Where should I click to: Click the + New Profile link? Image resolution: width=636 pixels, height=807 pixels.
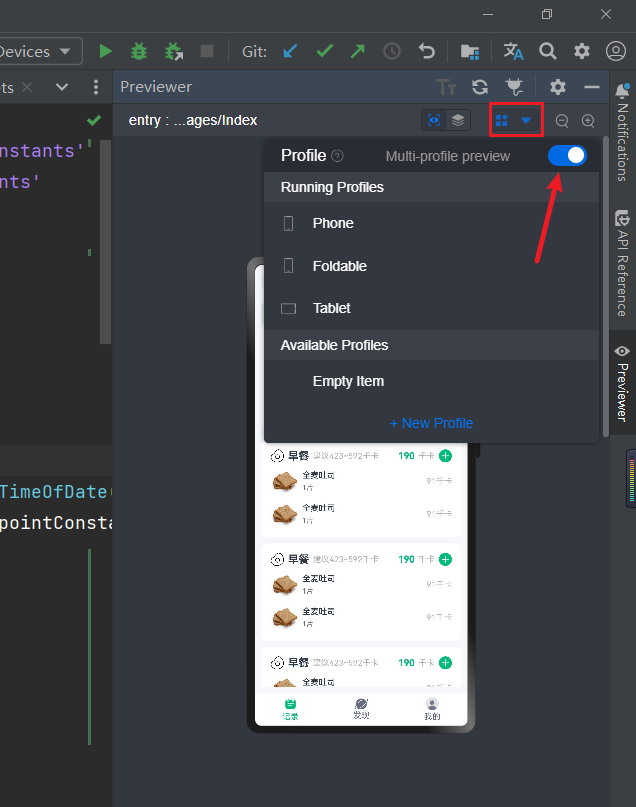pos(431,423)
